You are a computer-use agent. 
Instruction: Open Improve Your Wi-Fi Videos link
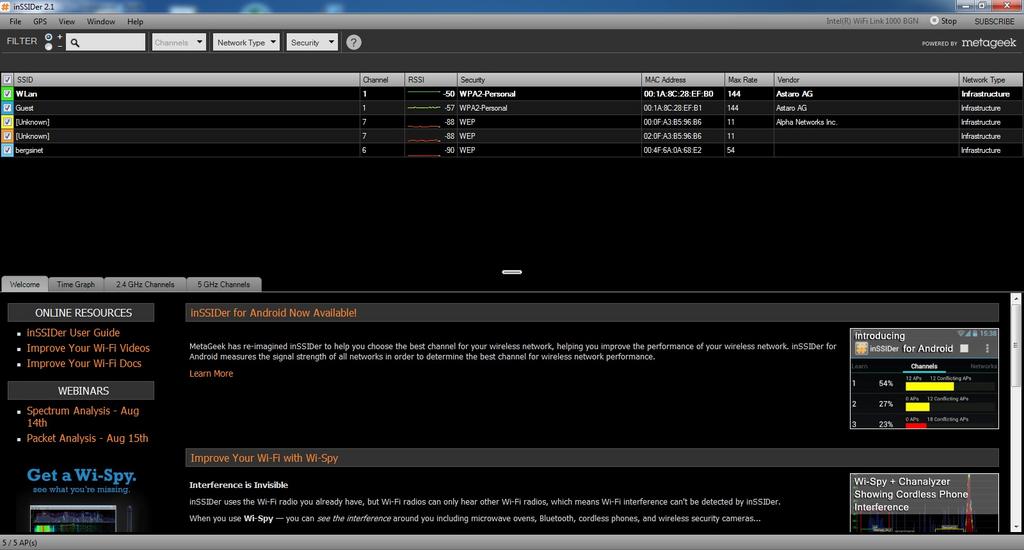pyautogui.click(x=88, y=348)
